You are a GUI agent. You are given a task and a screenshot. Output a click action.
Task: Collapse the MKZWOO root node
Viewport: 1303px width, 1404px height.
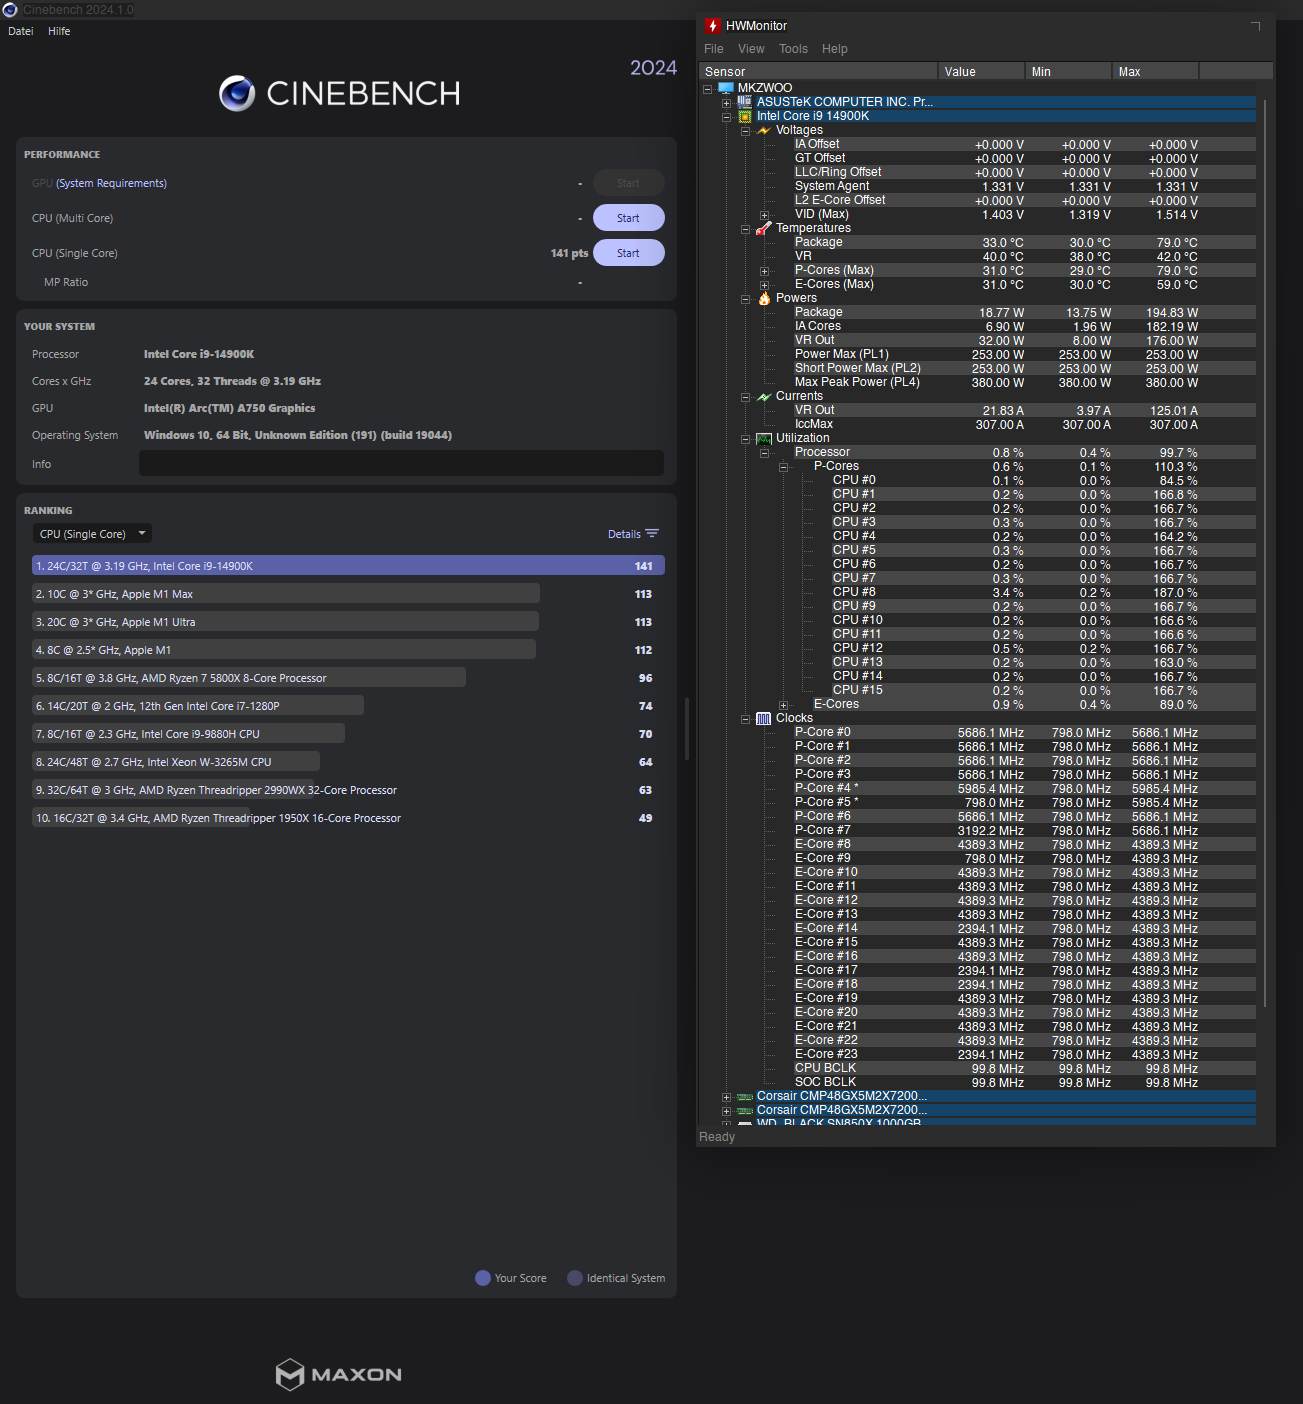(707, 88)
